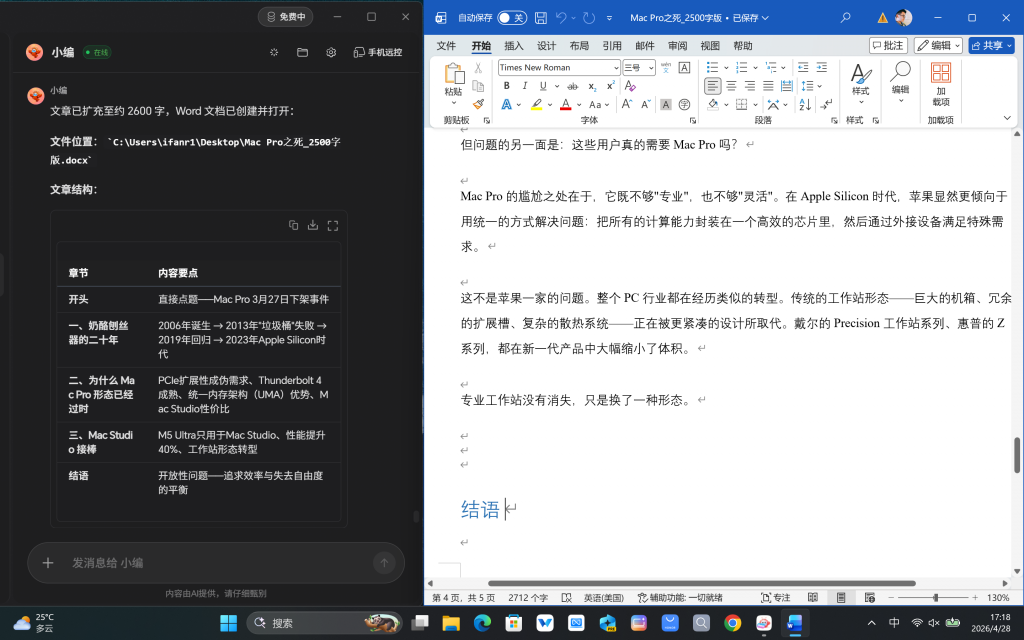Open the font size dropdown
The image size is (1024, 640).
[x=651, y=67]
